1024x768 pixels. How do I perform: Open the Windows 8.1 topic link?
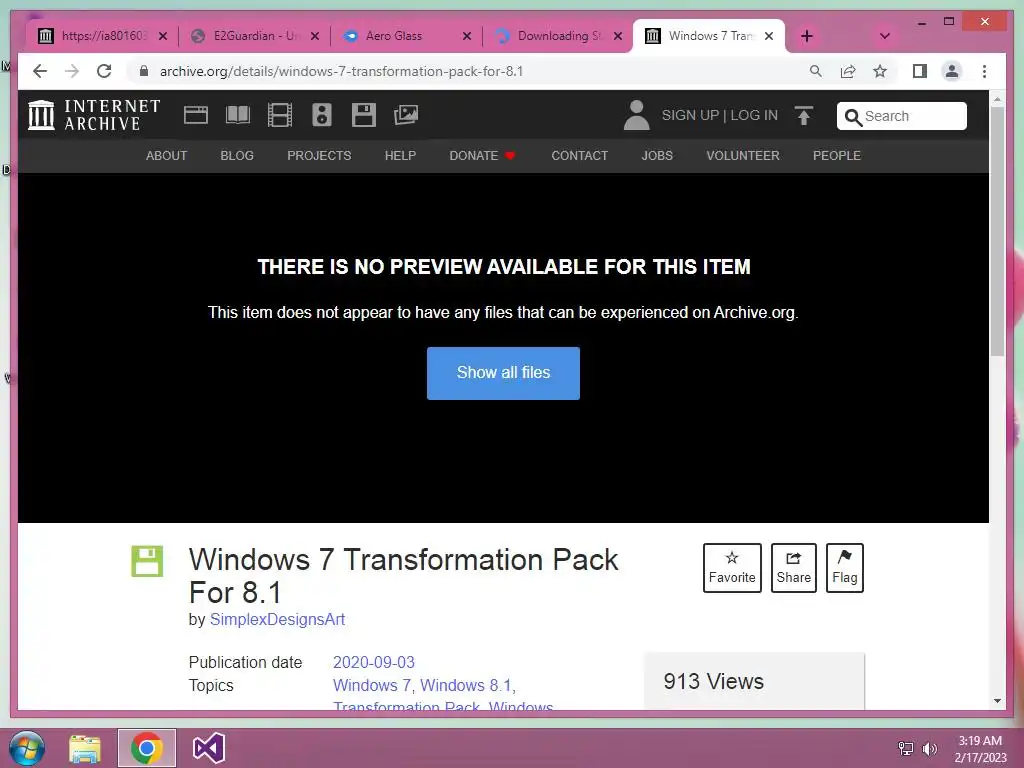click(466, 685)
